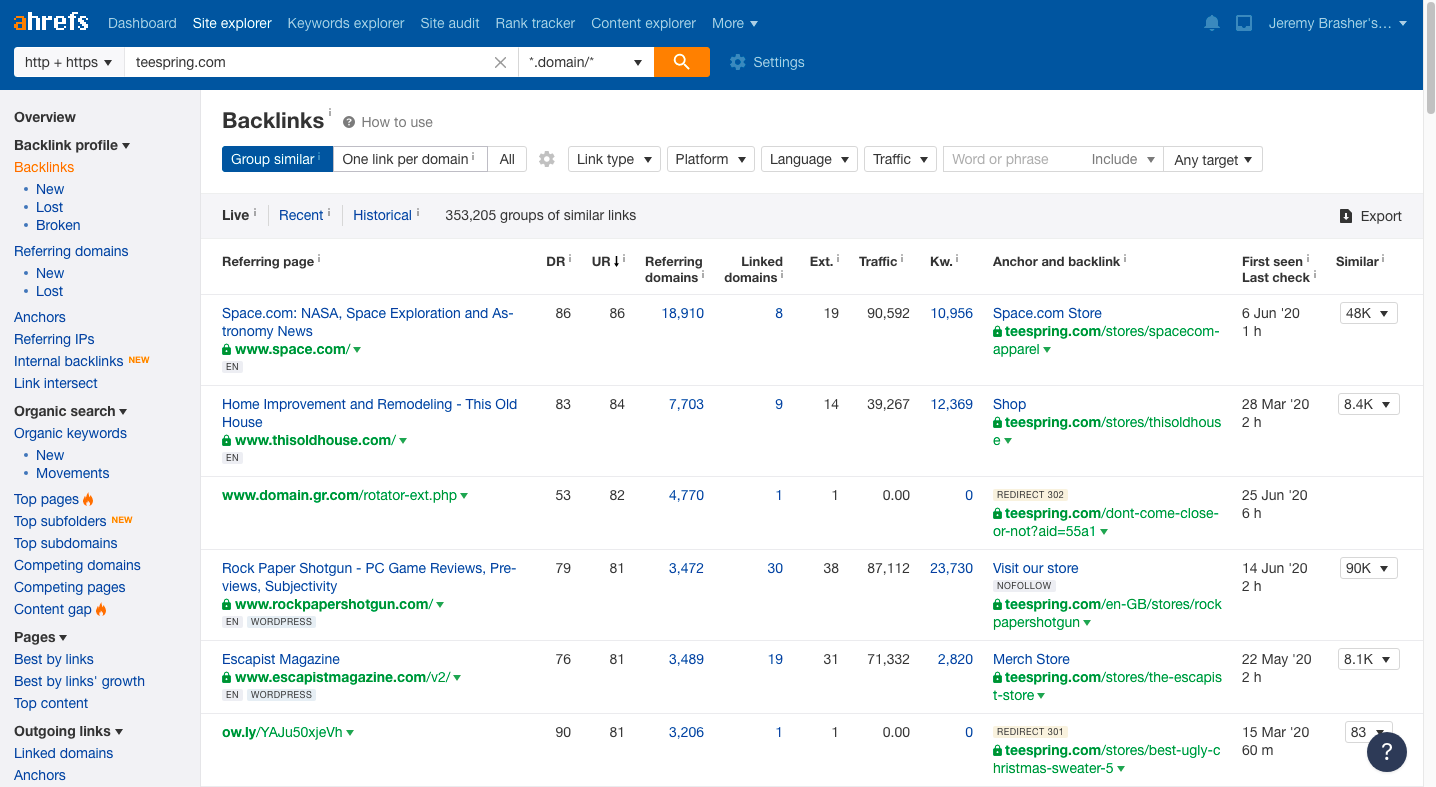Click the orange search magnifier button
This screenshot has width=1436, height=787.
[681, 62]
